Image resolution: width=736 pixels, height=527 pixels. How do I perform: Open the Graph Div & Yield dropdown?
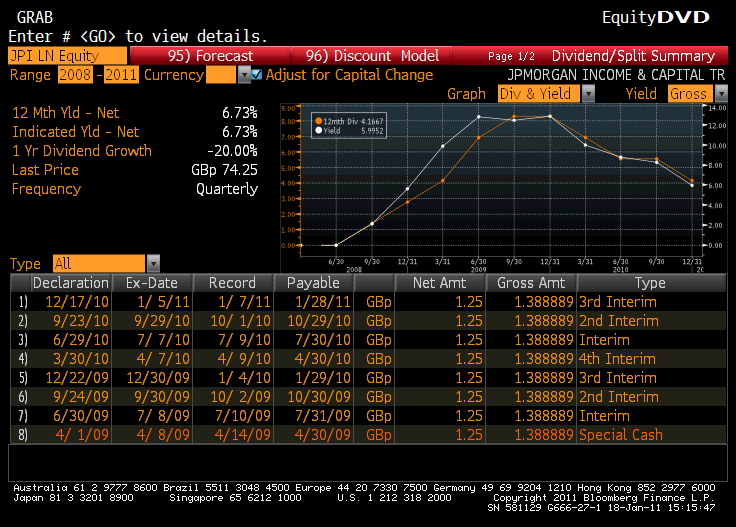tap(587, 93)
